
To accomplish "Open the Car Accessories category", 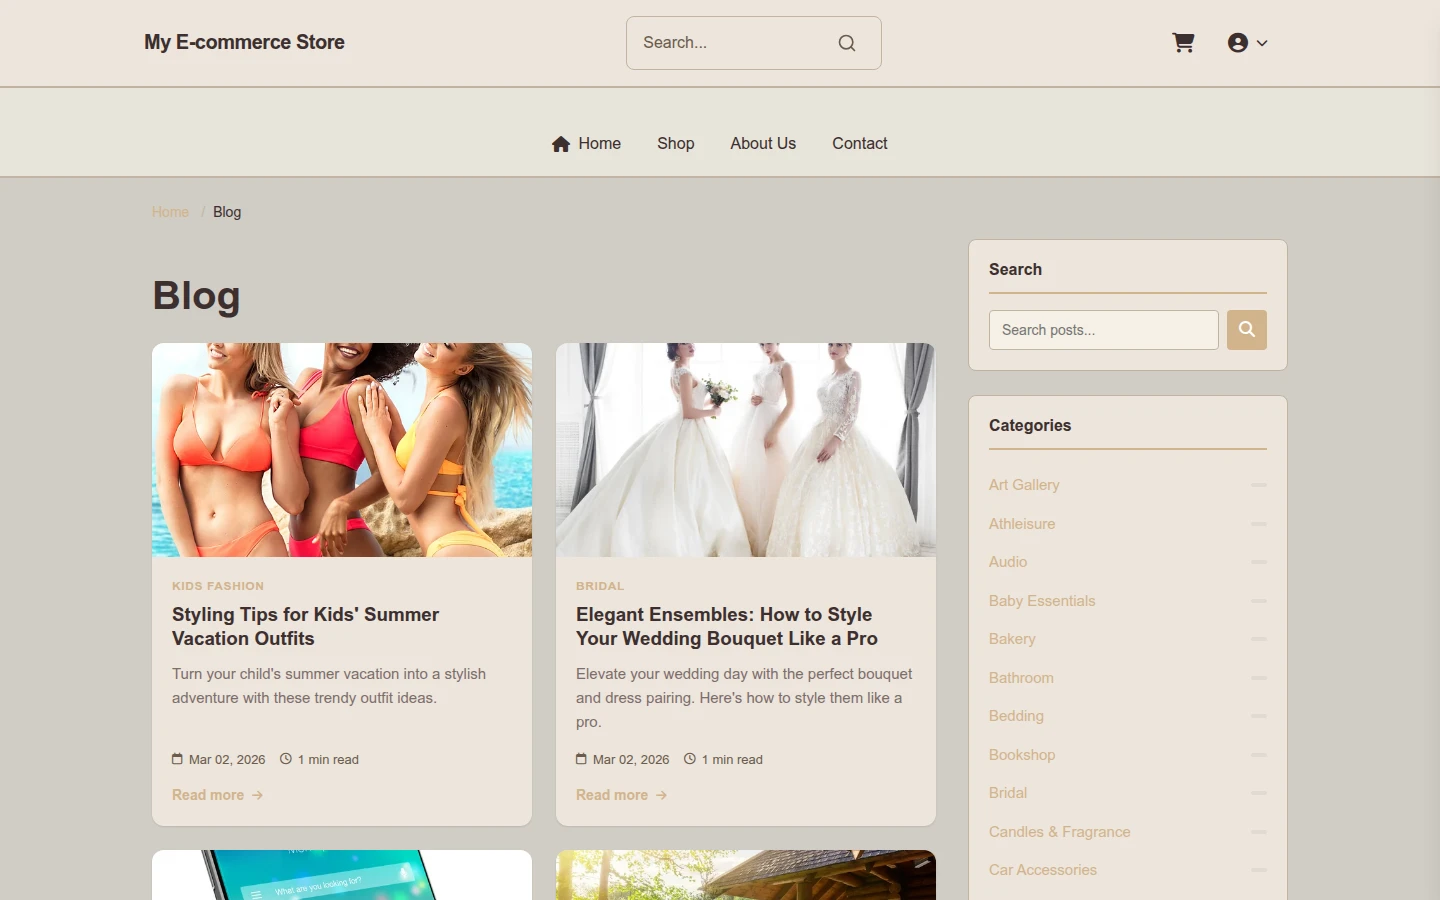I will click(x=1043, y=870).
